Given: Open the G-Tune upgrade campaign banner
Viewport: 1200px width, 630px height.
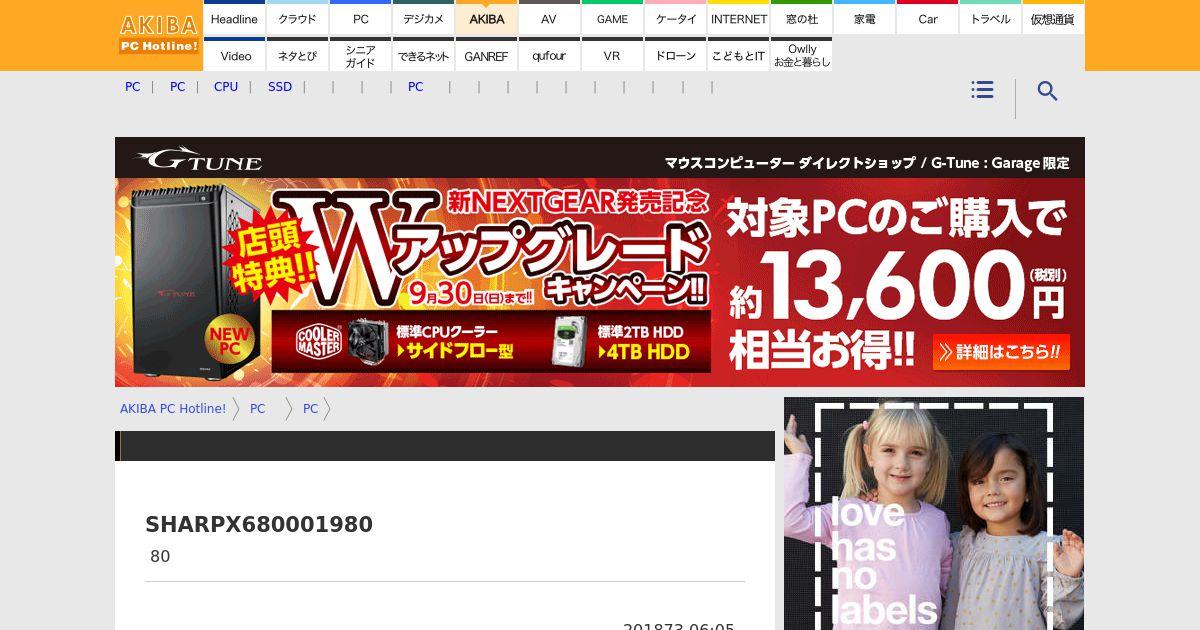Looking at the screenshot, I should 600,262.
